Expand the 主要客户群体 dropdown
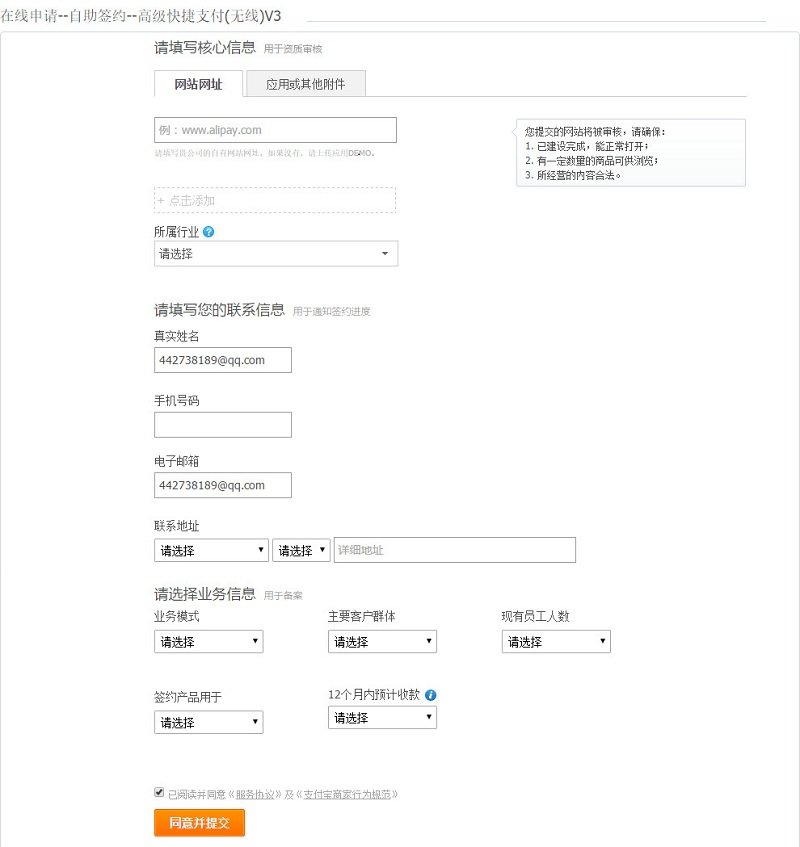The width and height of the screenshot is (800, 847). [382, 642]
